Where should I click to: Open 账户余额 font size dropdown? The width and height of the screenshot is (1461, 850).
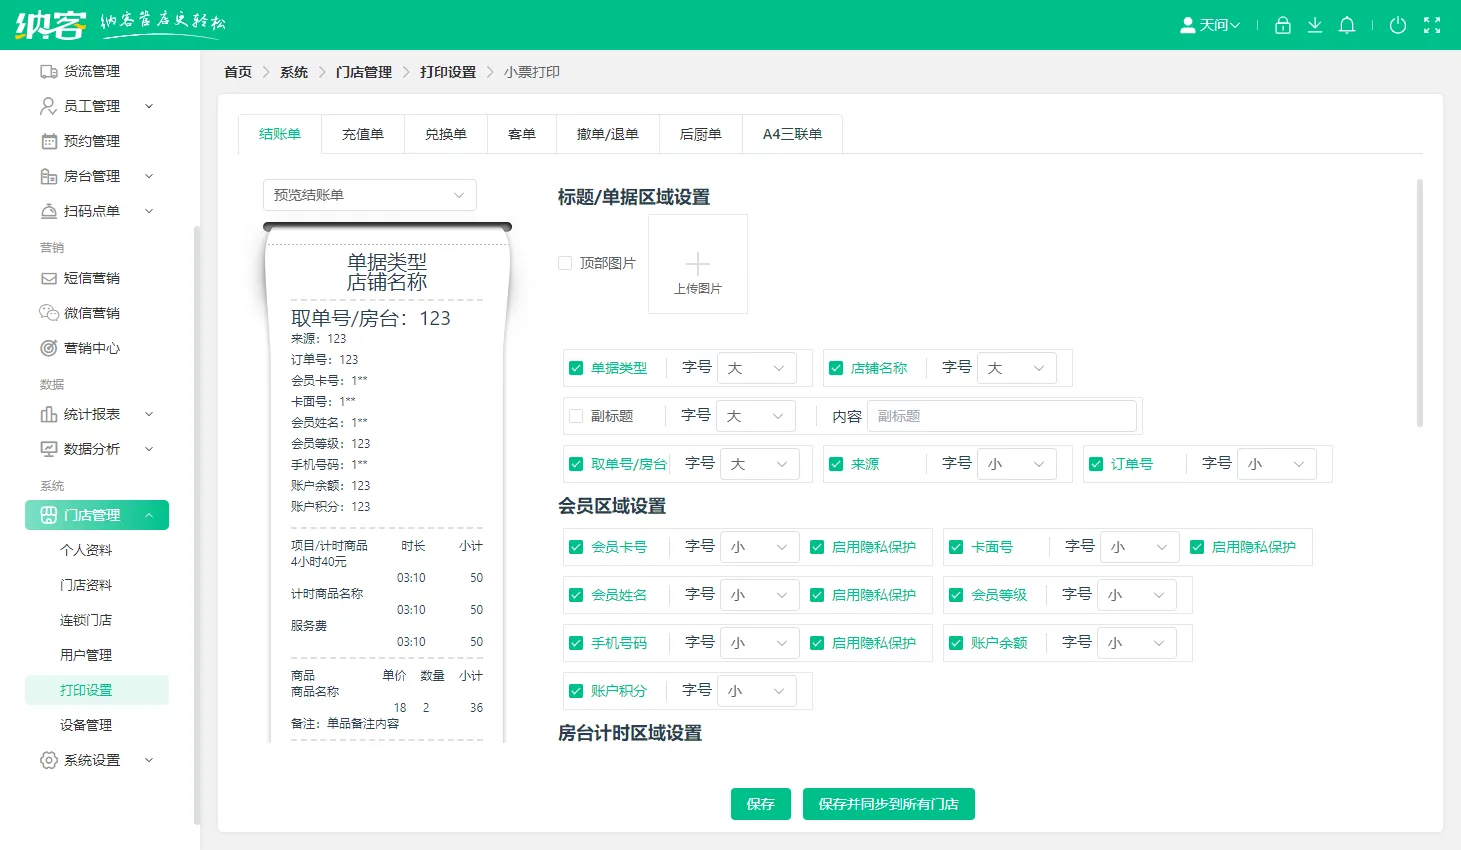[1137, 643]
